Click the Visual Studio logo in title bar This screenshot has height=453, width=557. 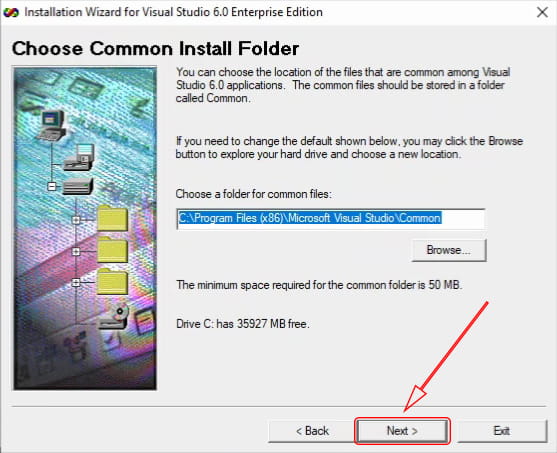[11, 12]
